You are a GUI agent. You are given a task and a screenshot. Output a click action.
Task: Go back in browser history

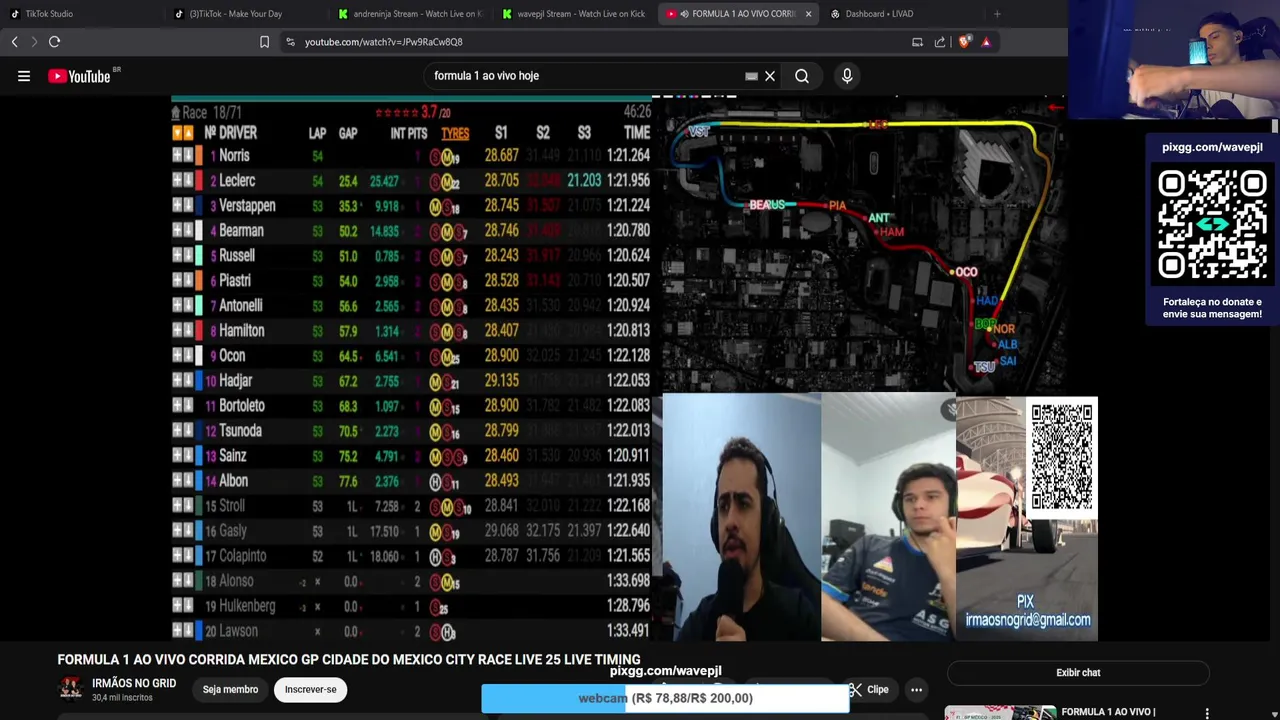pos(14,42)
